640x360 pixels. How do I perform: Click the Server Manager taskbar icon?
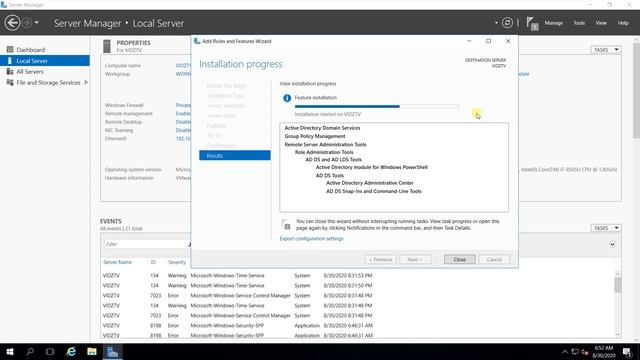tap(113, 351)
